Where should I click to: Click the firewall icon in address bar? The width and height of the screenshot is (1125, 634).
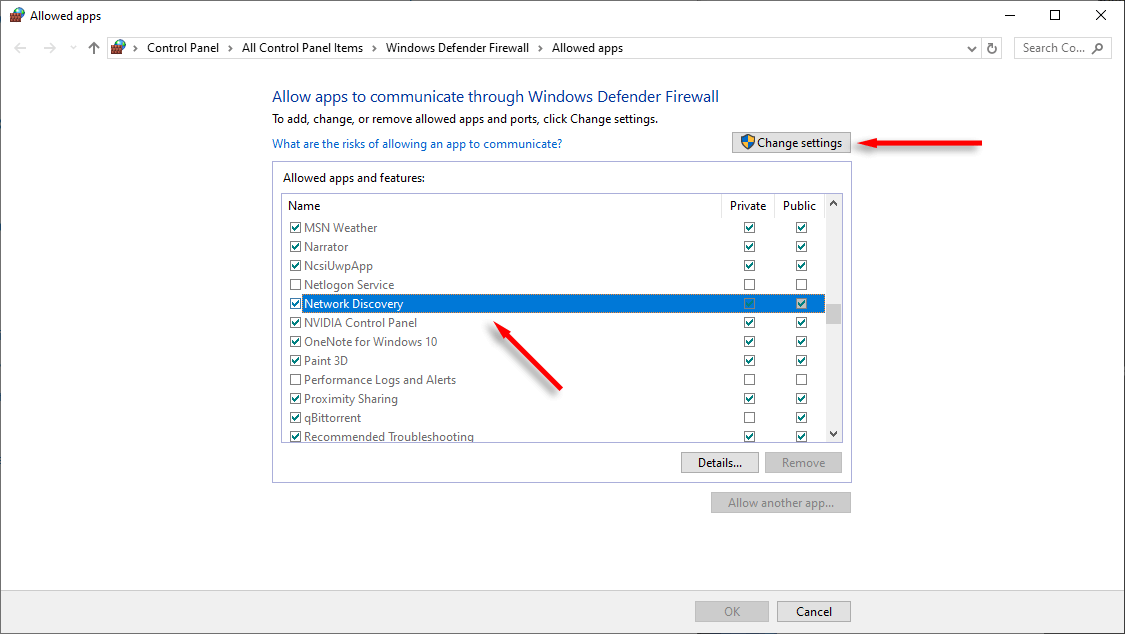click(x=119, y=48)
